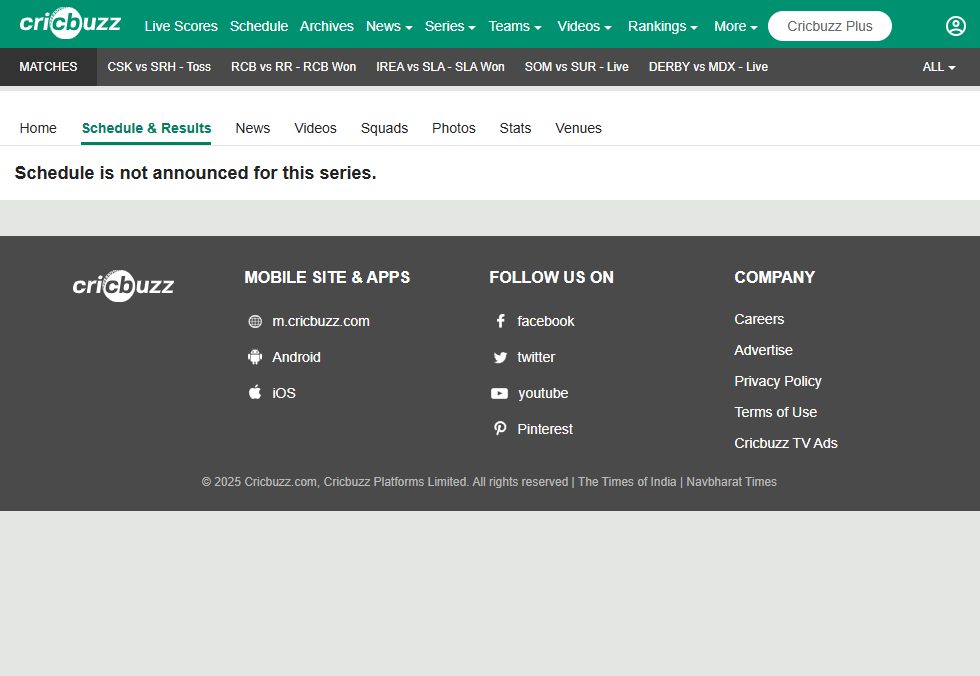
Task: Click the Cricbuzz logo in the footer
Action: coord(123,286)
